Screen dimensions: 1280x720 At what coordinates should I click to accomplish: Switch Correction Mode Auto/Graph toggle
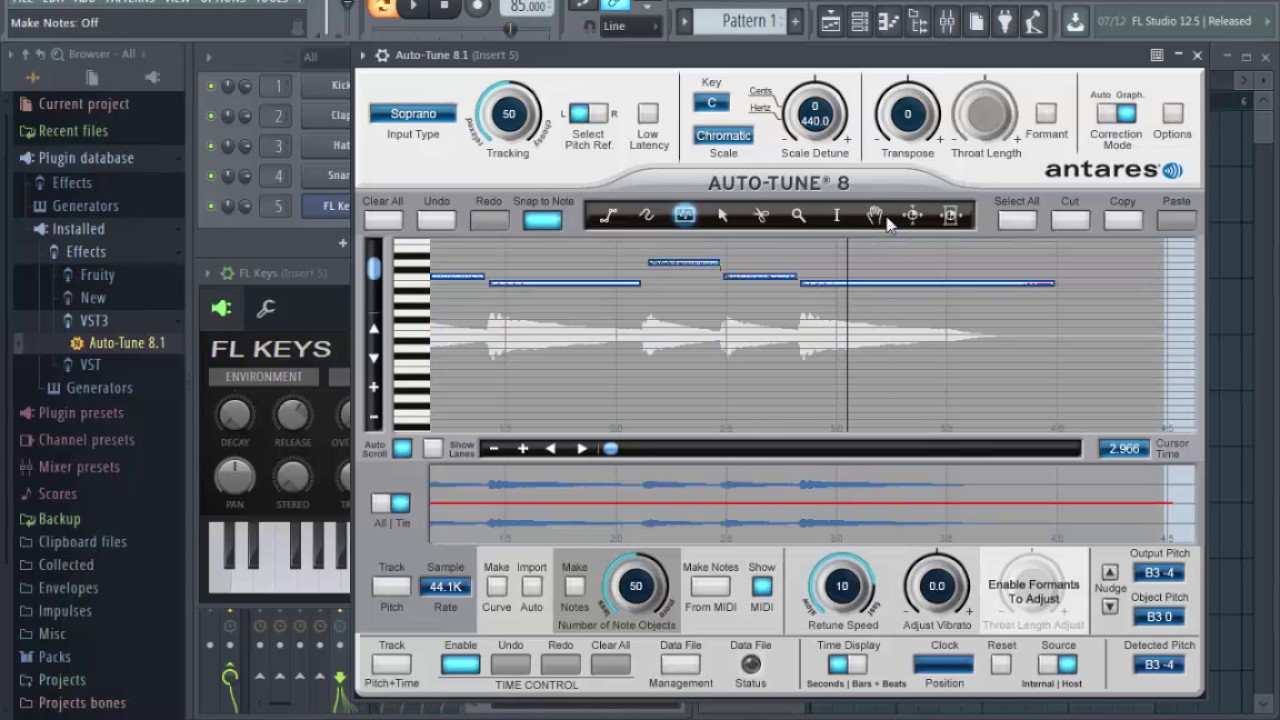pos(1116,114)
